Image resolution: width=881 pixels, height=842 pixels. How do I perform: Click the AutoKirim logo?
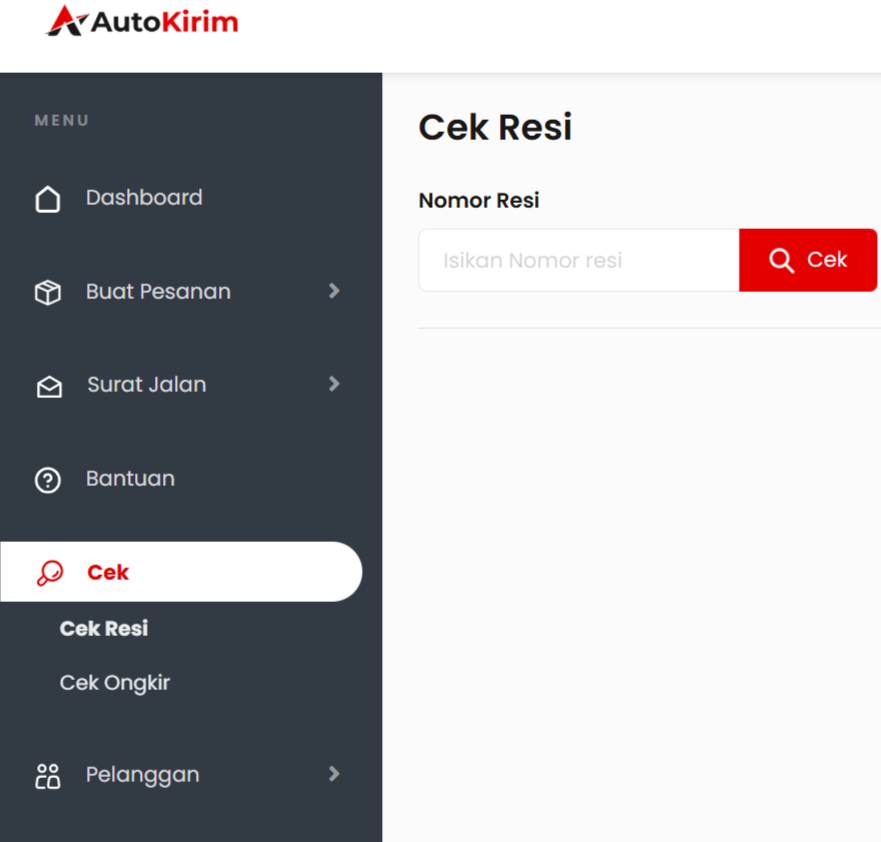click(x=142, y=21)
